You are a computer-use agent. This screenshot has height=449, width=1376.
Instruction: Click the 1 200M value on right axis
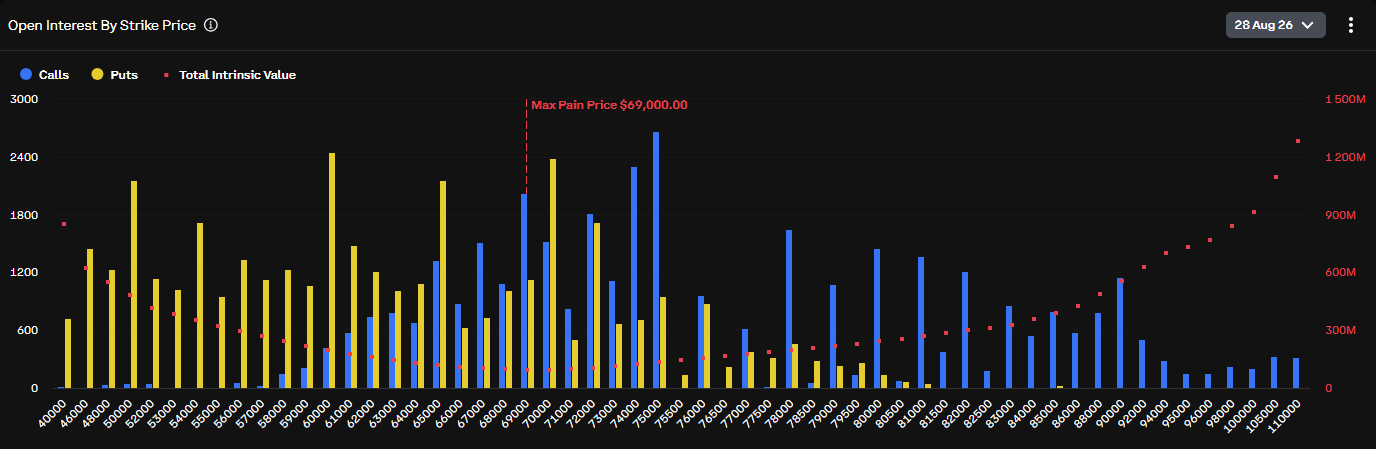[x=1344, y=158]
